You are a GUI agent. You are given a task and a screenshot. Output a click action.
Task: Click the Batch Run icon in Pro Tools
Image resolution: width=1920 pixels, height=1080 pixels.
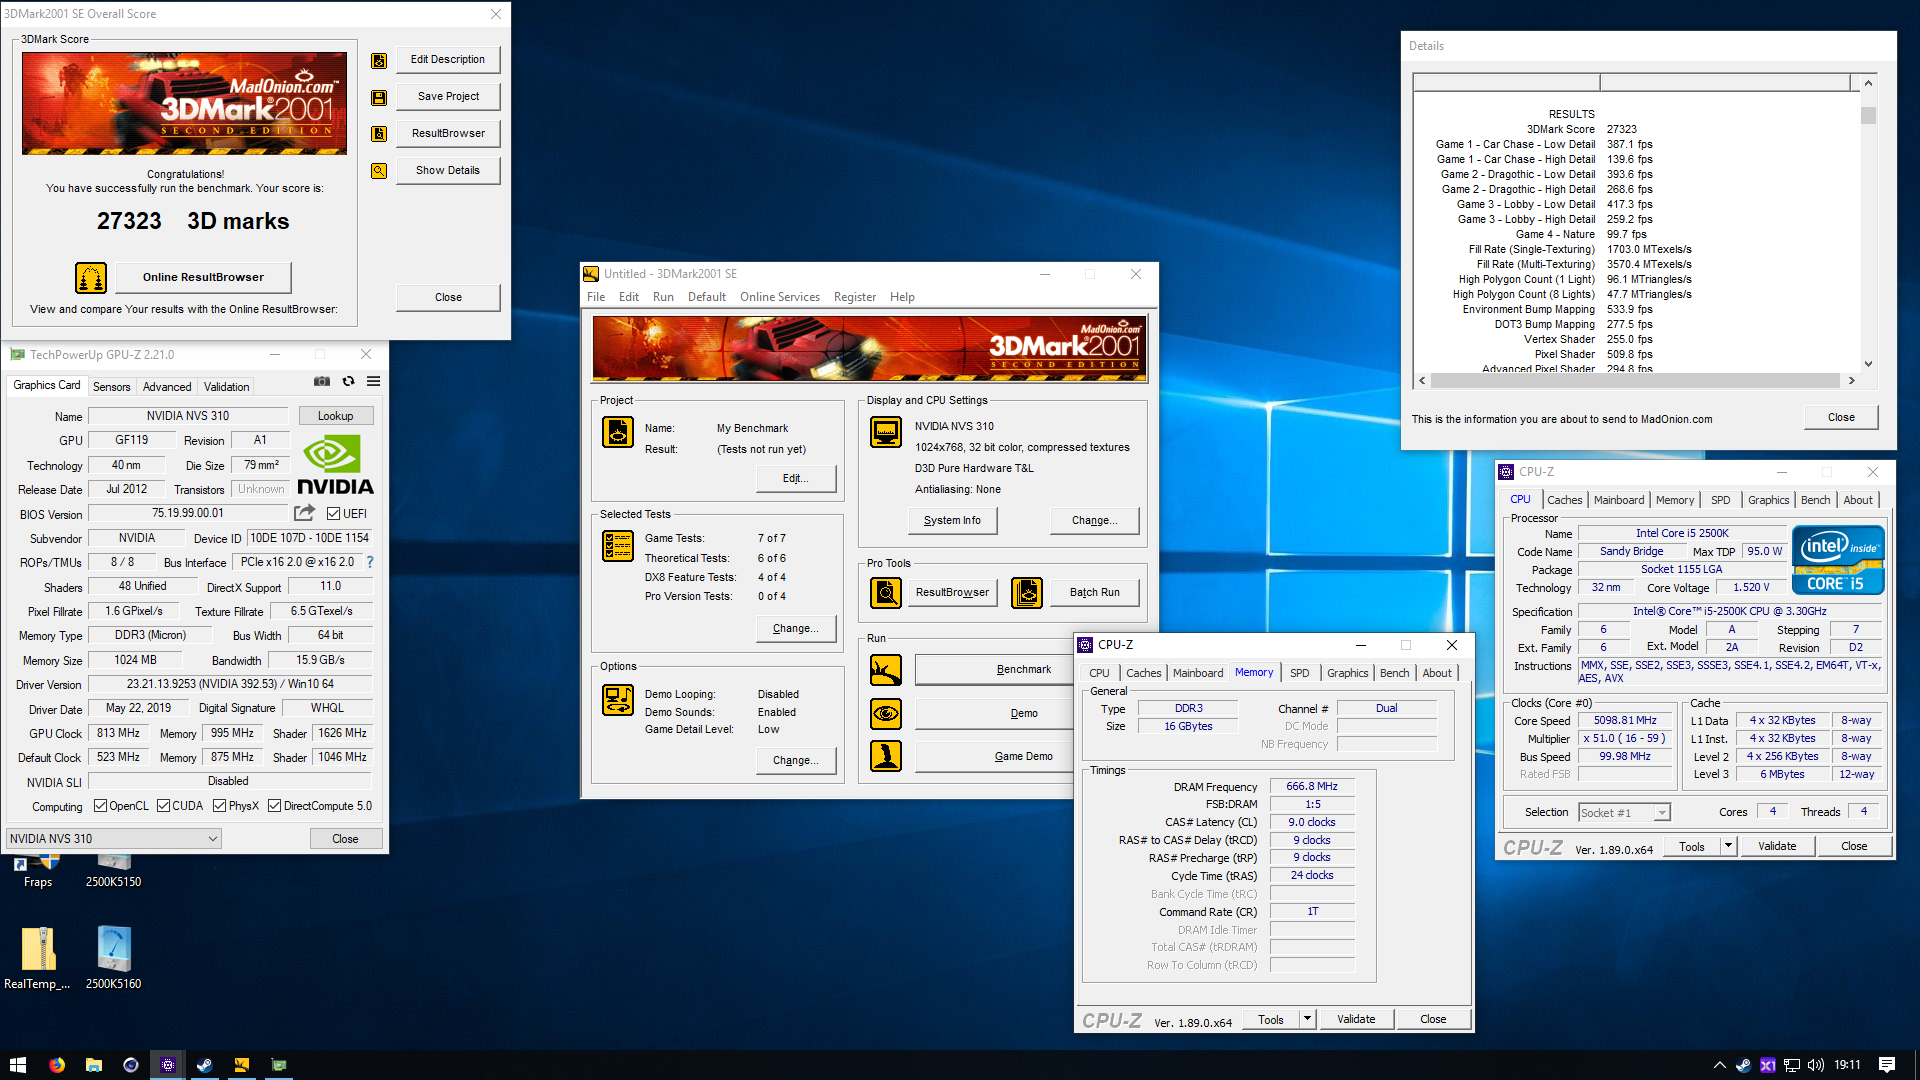1027,593
